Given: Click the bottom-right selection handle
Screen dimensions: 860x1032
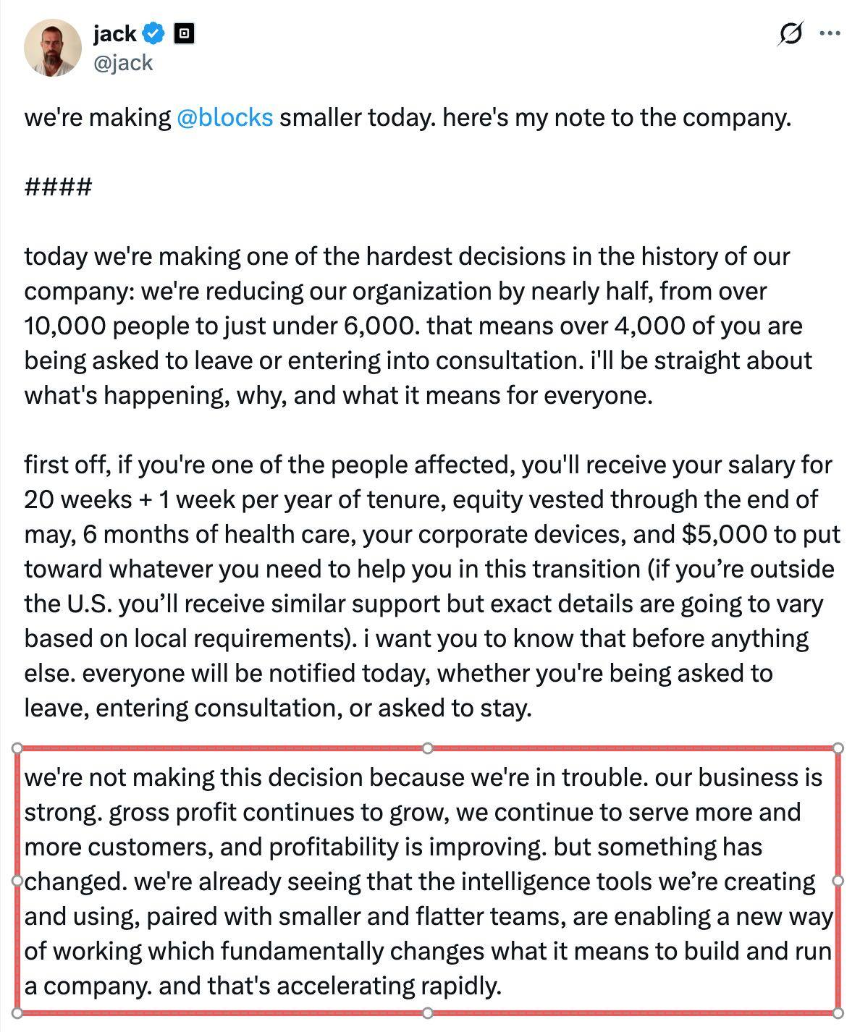Looking at the screenshot, I should click(840, 1014).
